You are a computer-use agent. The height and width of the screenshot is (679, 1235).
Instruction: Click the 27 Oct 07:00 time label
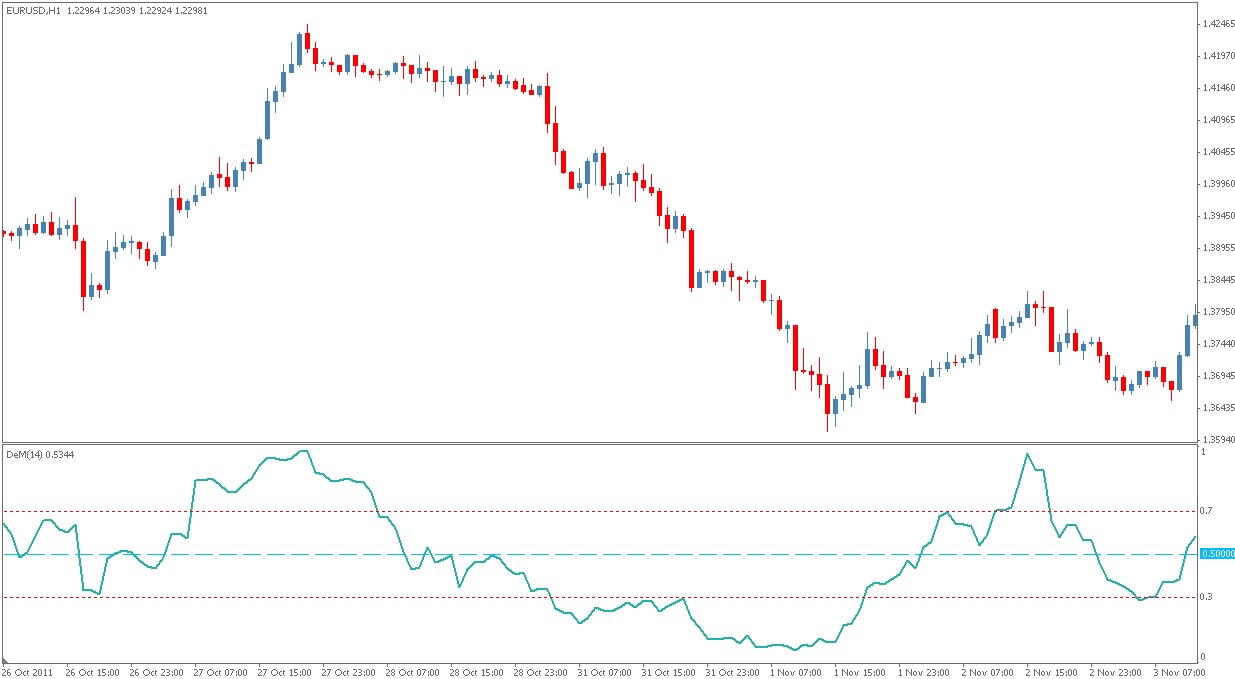pyautogui.click(x=222, y=672)
